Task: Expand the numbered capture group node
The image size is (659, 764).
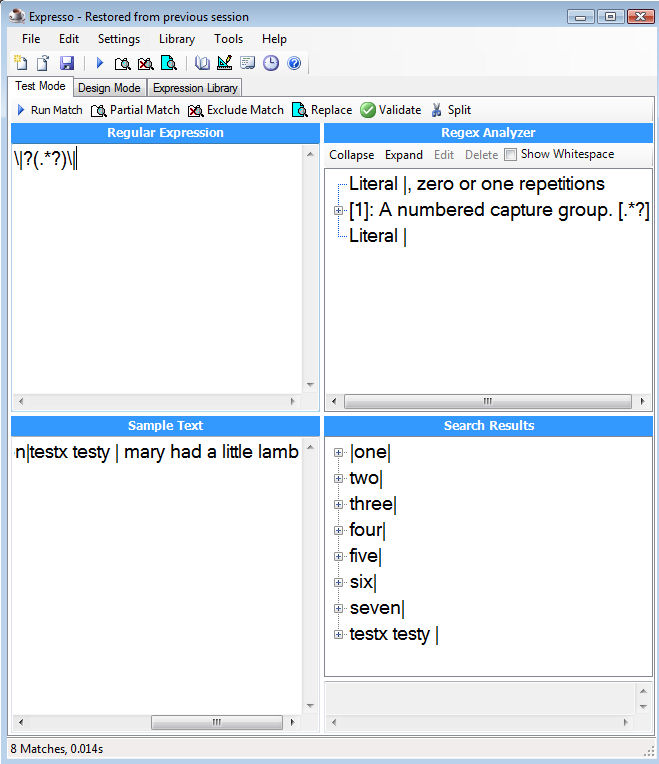Action: [x=339, y=210]
